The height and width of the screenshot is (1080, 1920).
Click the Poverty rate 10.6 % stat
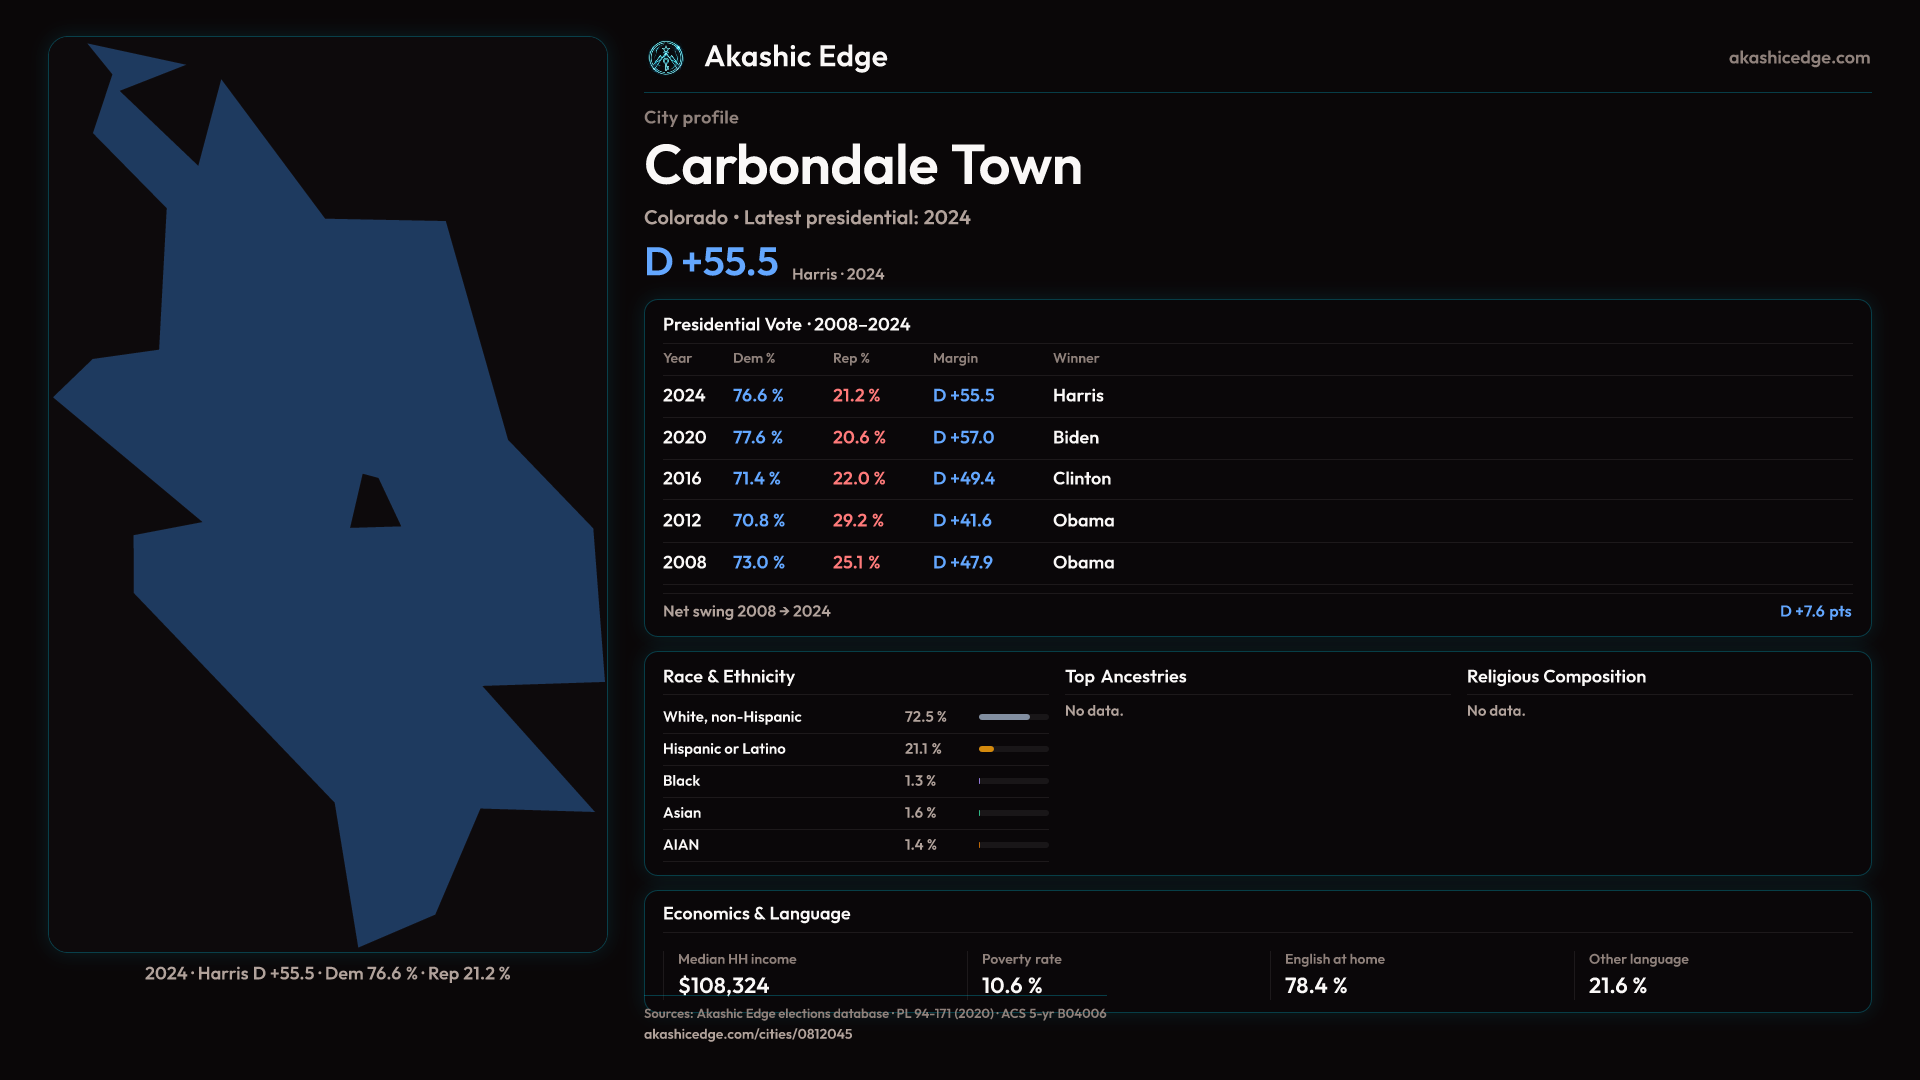1011,985
